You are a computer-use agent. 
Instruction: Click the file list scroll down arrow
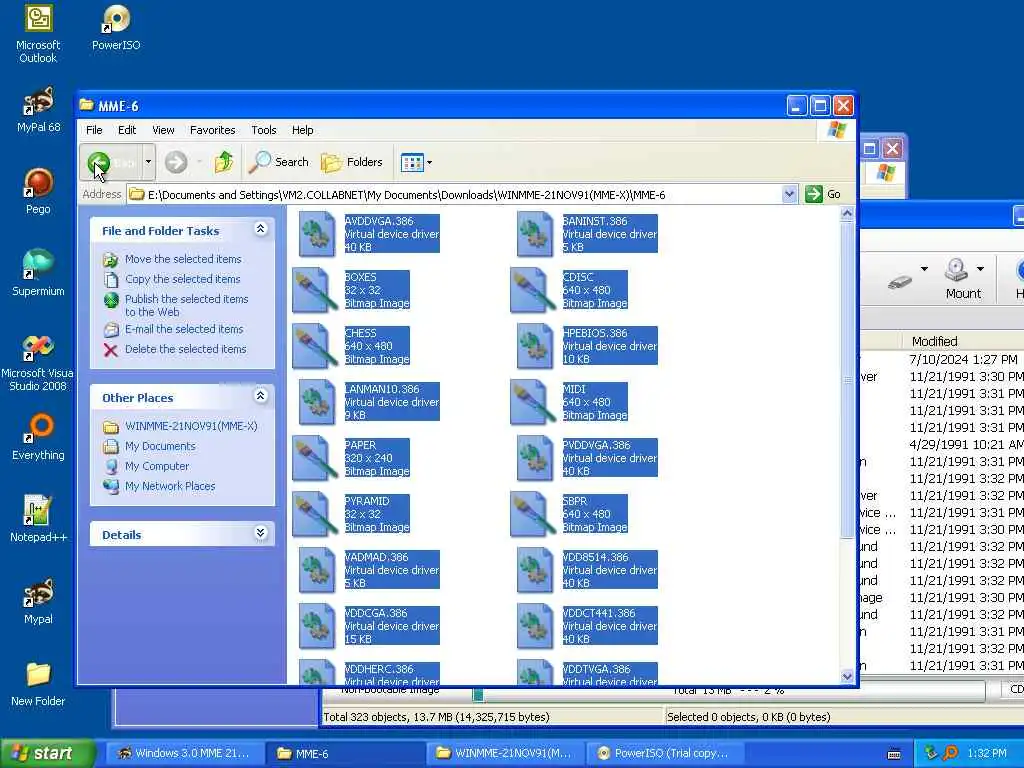(847, 677)
